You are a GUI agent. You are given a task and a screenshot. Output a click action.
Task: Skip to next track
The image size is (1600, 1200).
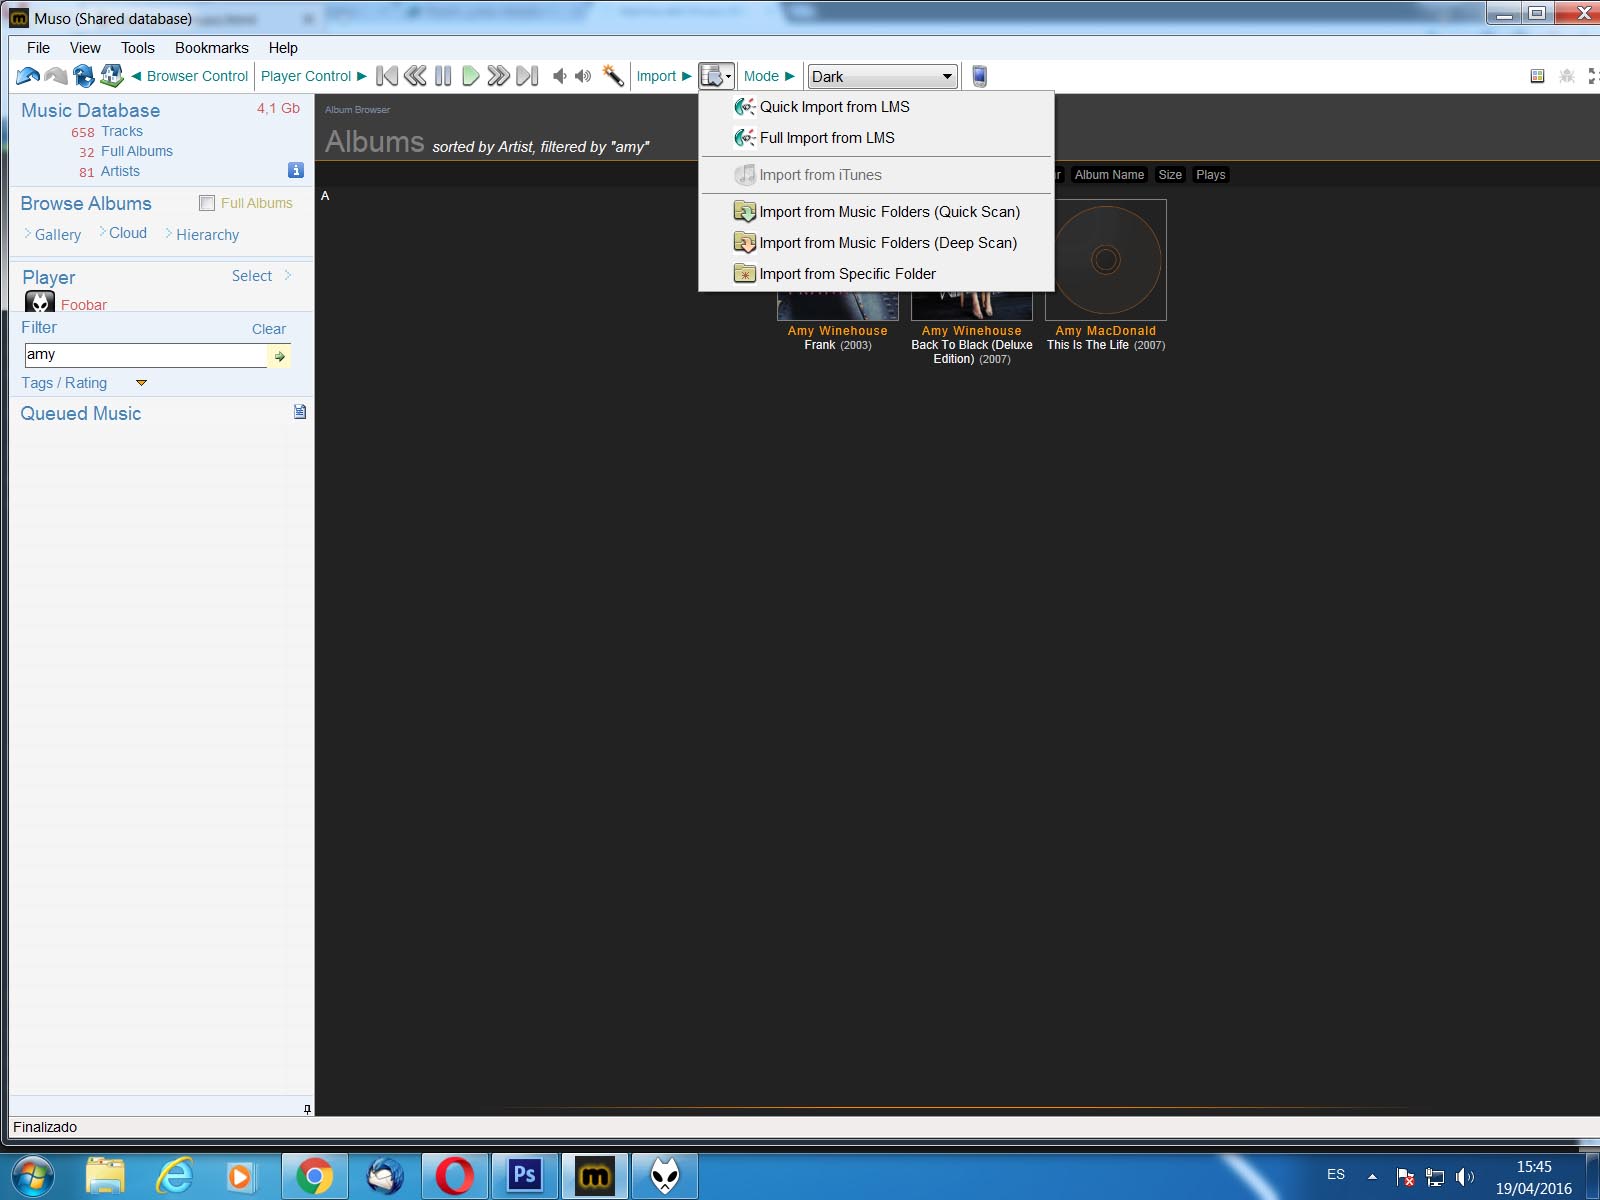coord(527,76)
